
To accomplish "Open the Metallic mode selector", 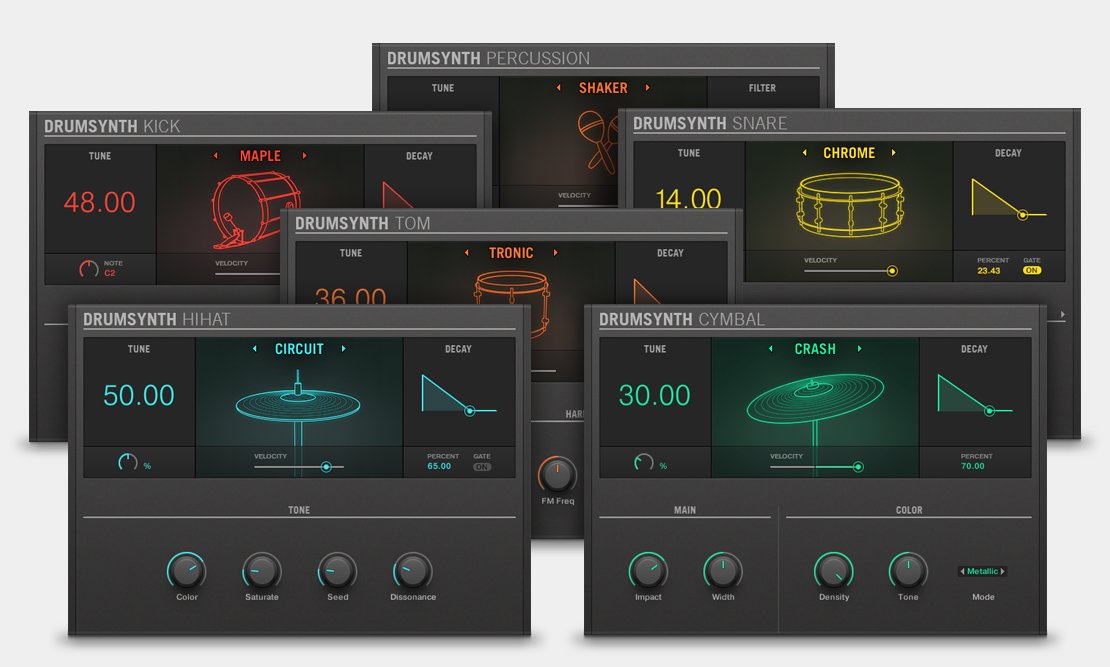I will pos(982,571).
